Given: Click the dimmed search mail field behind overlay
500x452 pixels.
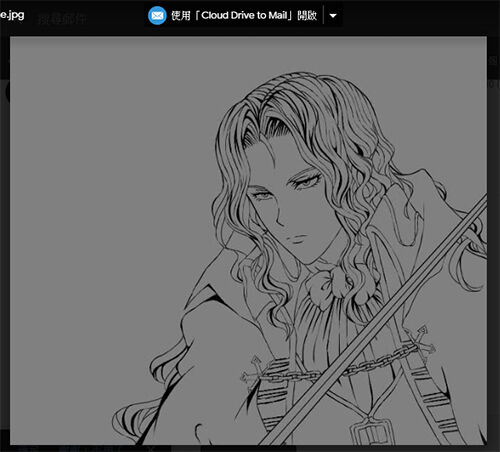Looking at the screenshot, I should (x=62, y=19).
